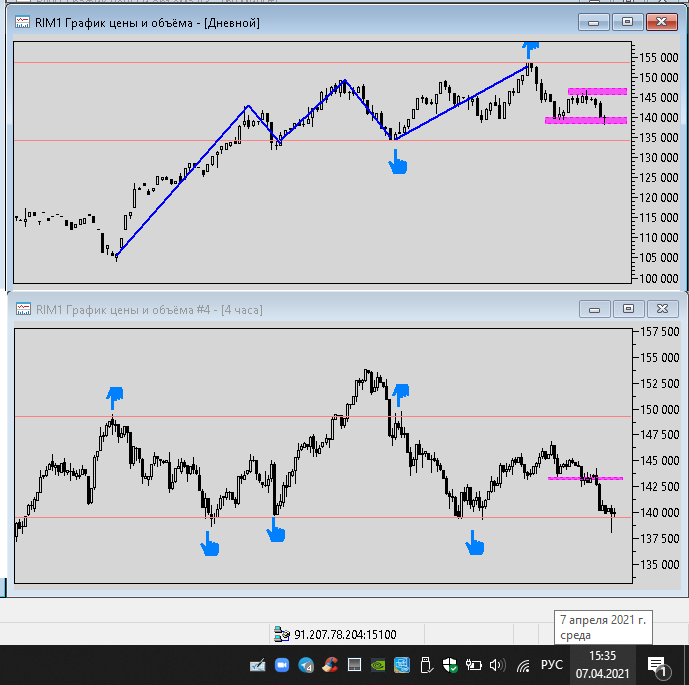
Task: Open the notification center with one alert
Action: pyautogui.click(x=659, y=667)
